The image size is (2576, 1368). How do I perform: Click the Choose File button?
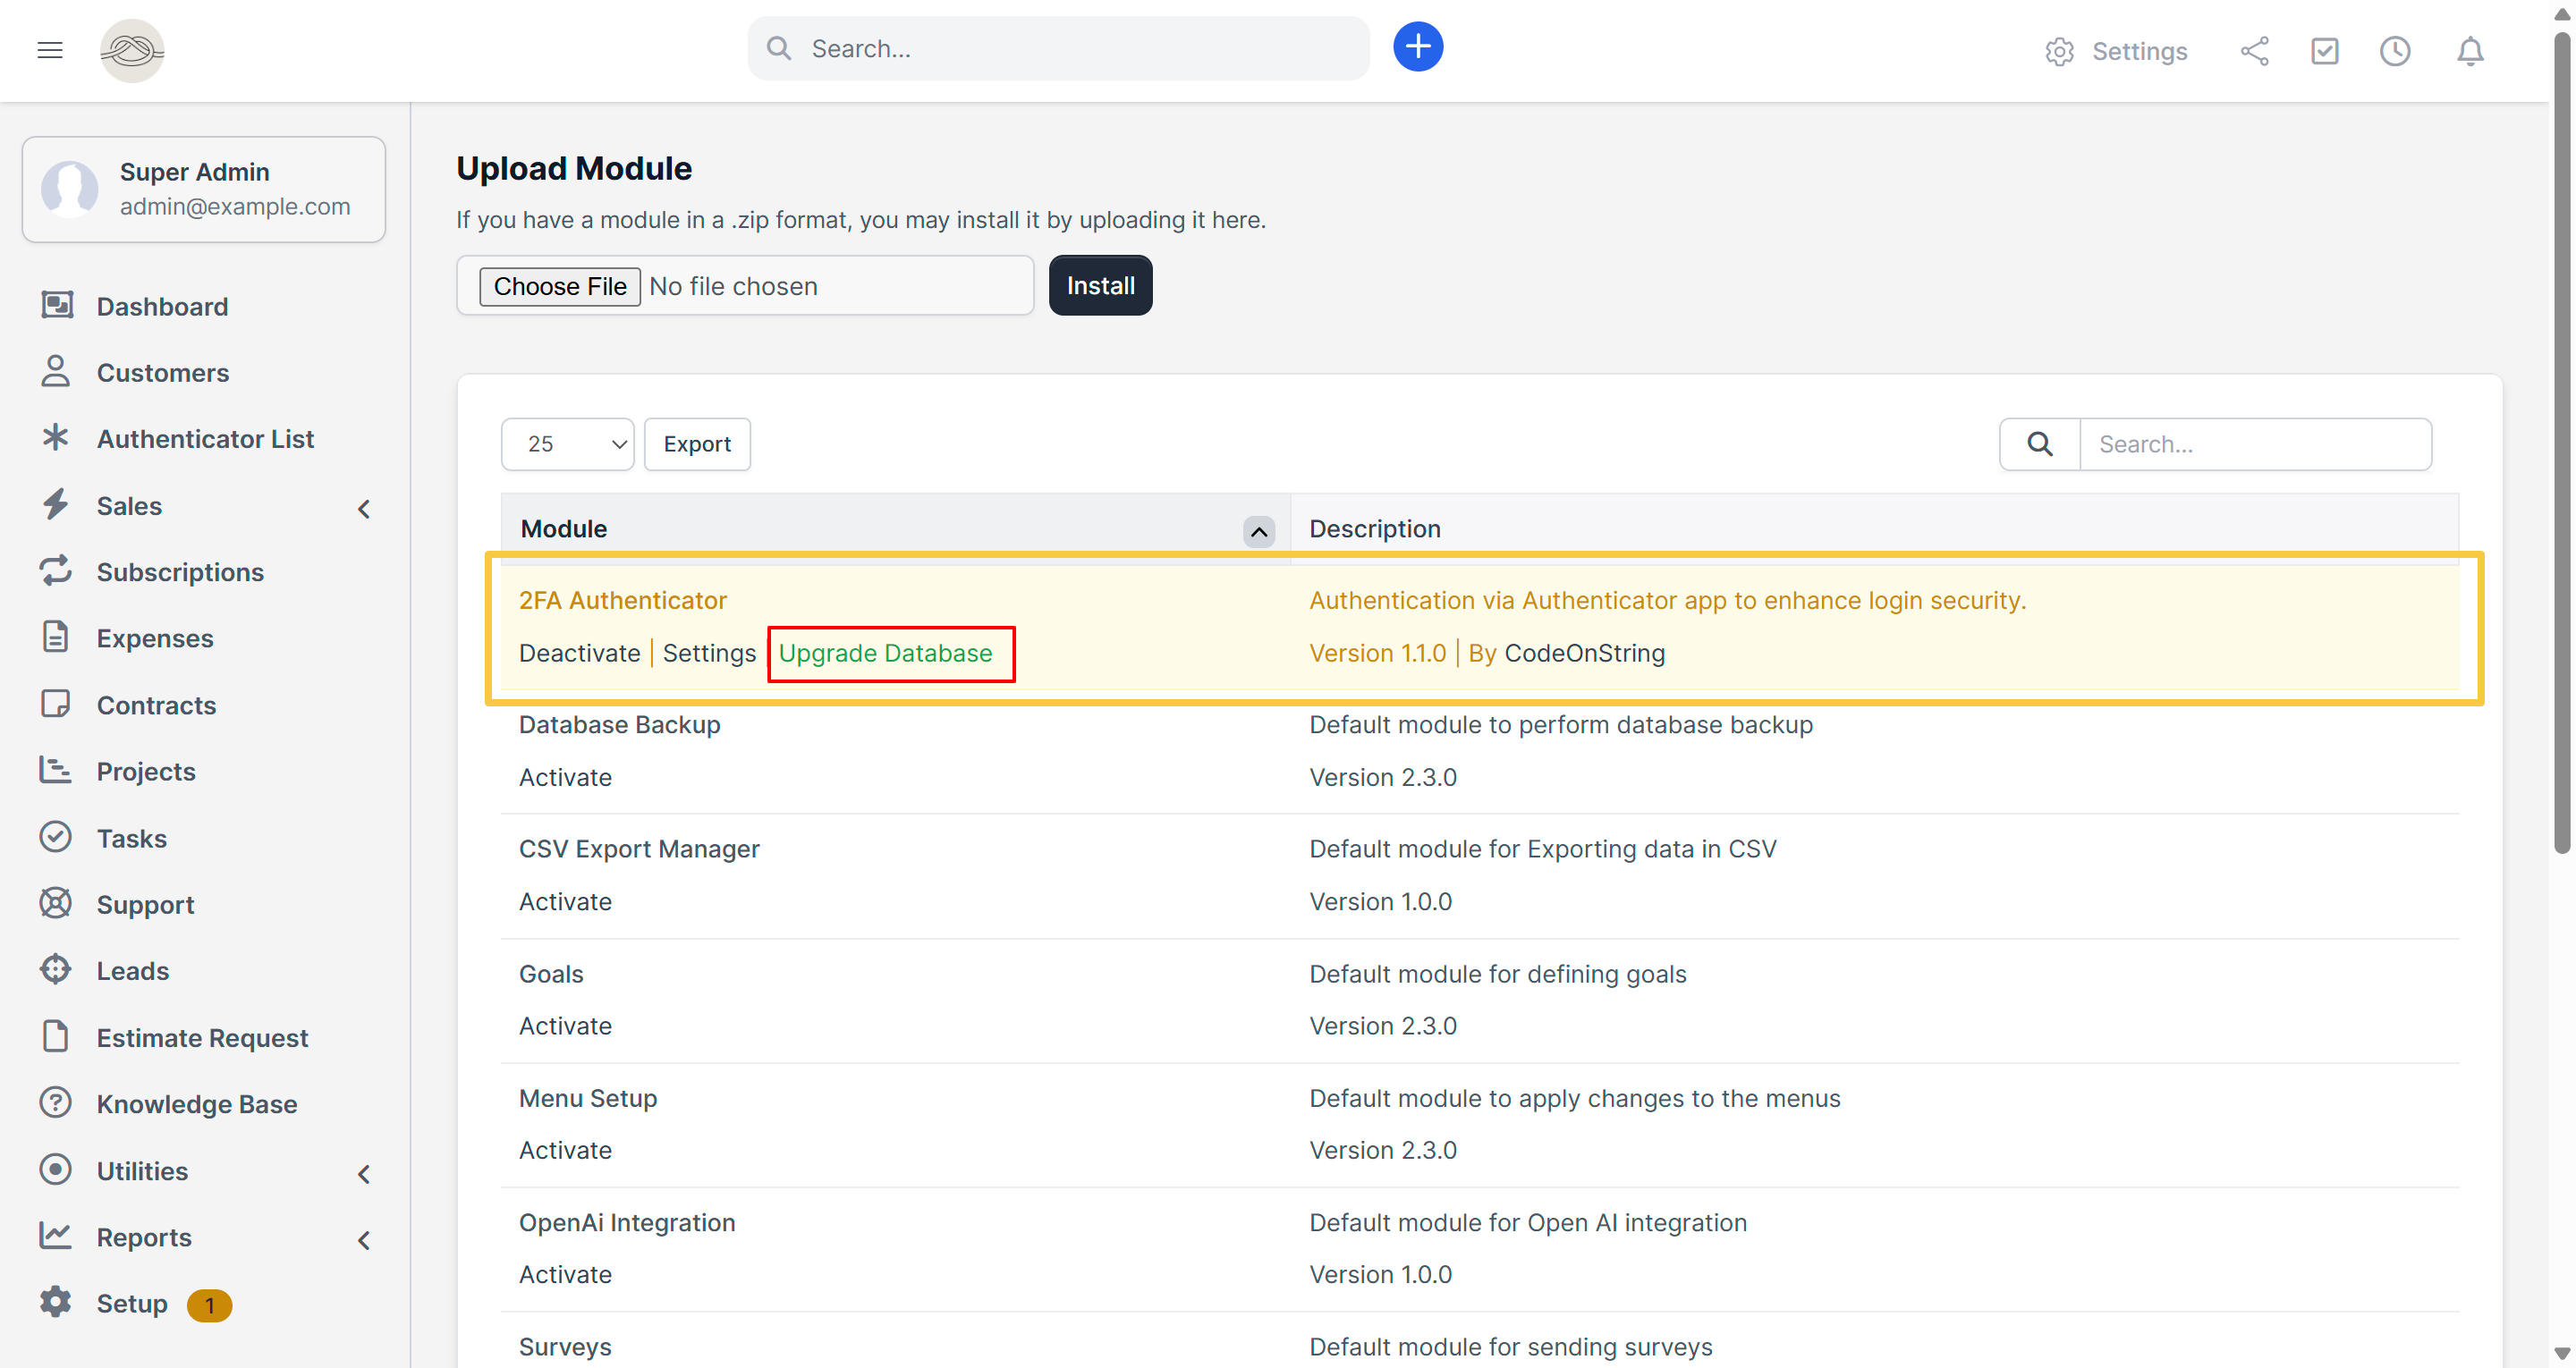click(x=560, y=286)
